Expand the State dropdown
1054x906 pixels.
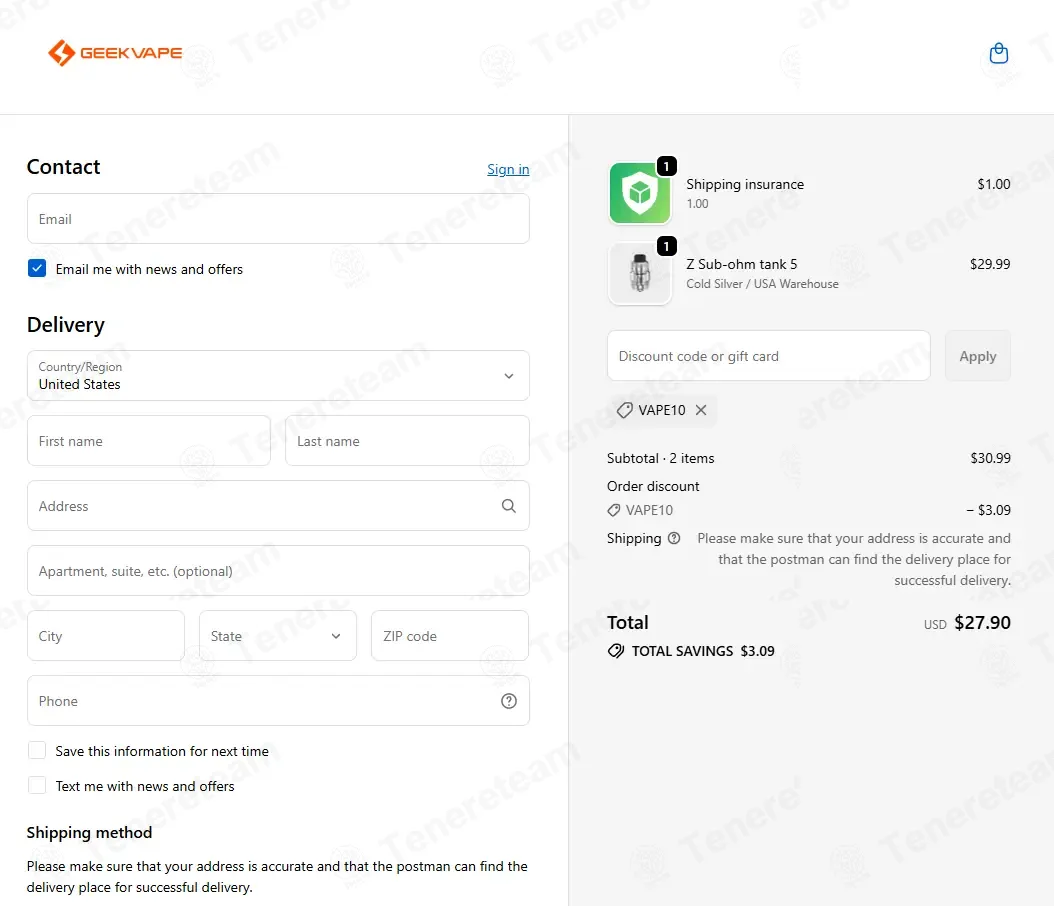tap(278, 636)
